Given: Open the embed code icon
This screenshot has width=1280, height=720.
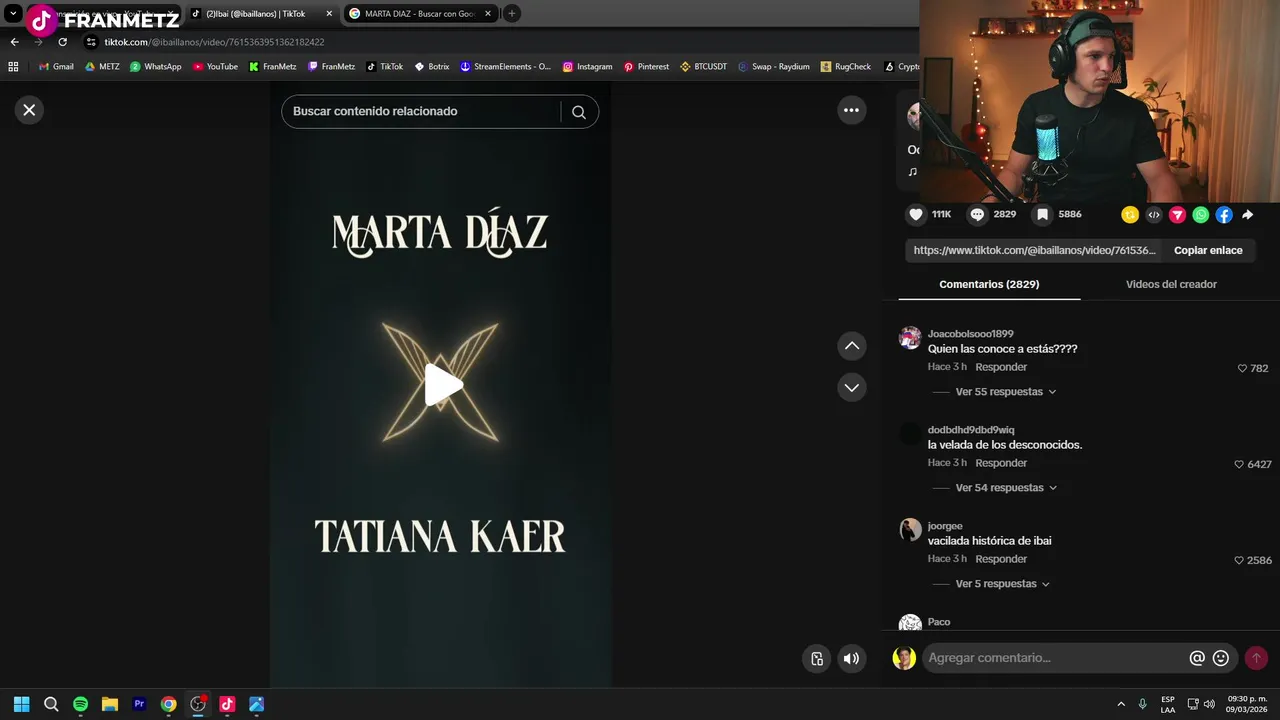Looking at the screenshot, I should [x=1154, y=215].
